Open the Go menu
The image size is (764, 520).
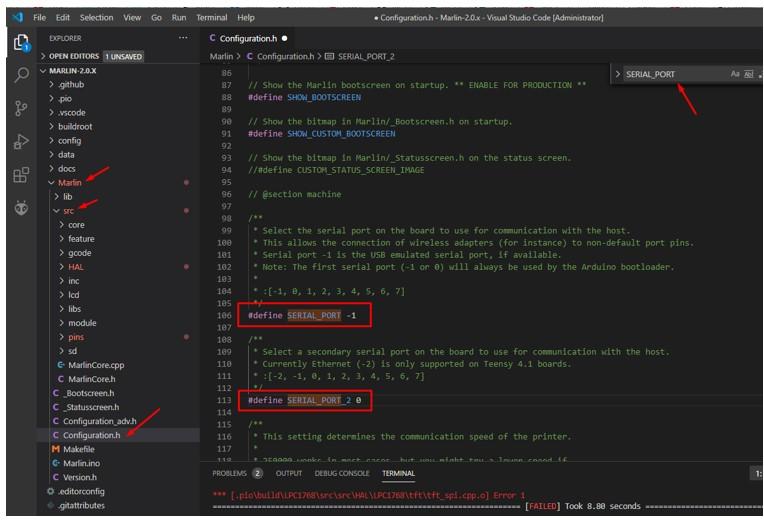pyautogui.click(x=156, y=18)
